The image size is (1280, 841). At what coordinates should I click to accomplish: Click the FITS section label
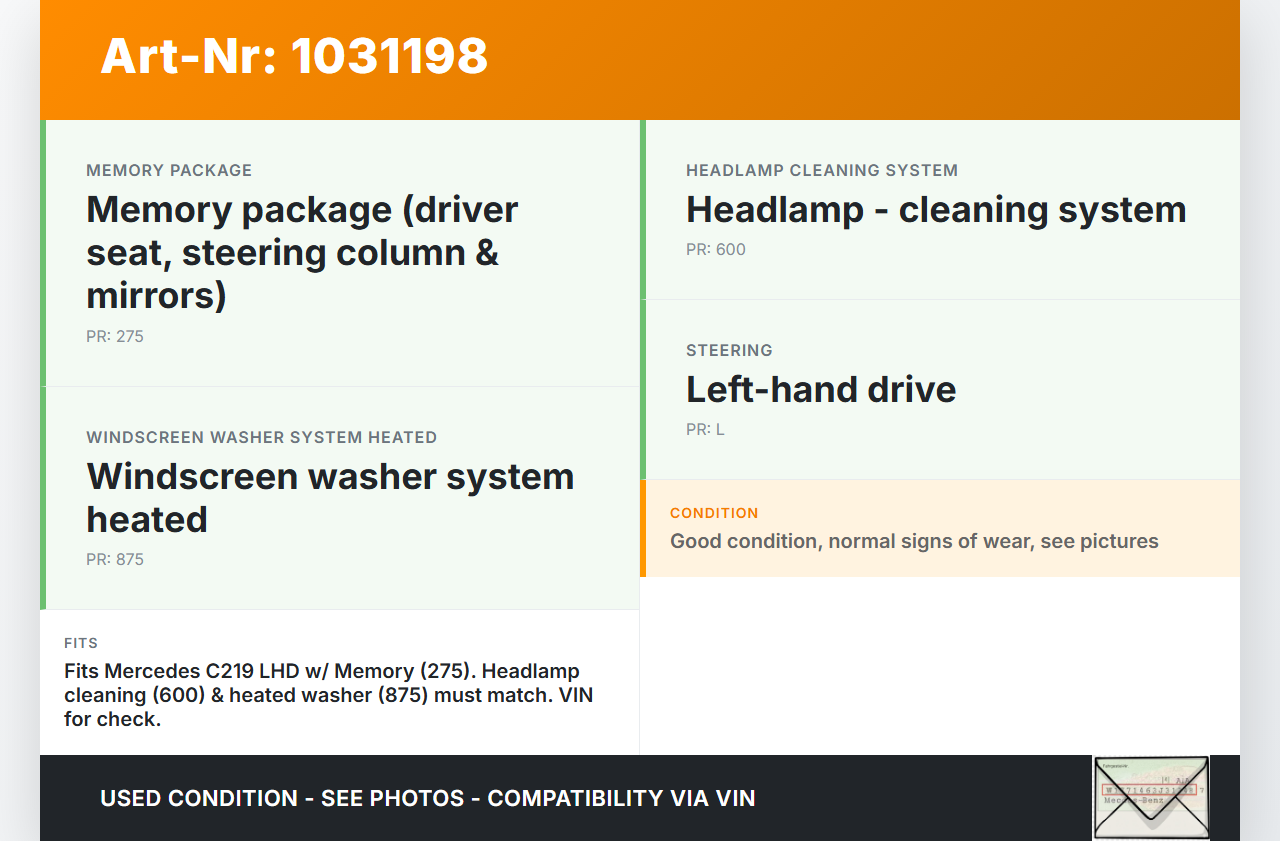81,643
